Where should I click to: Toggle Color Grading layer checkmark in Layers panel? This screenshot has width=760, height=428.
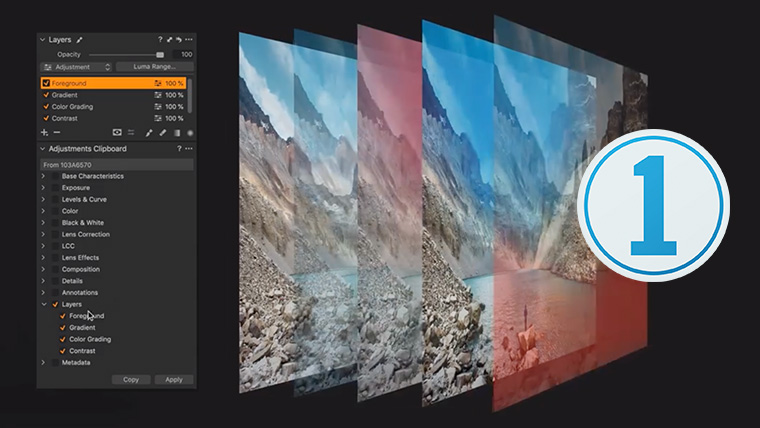[x=46, y=107]
